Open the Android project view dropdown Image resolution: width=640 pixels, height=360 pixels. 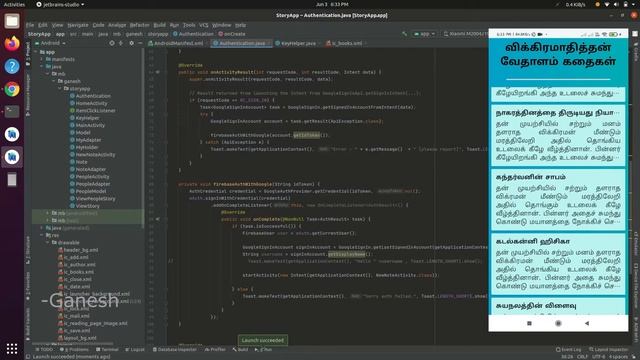tap(51, 43)
